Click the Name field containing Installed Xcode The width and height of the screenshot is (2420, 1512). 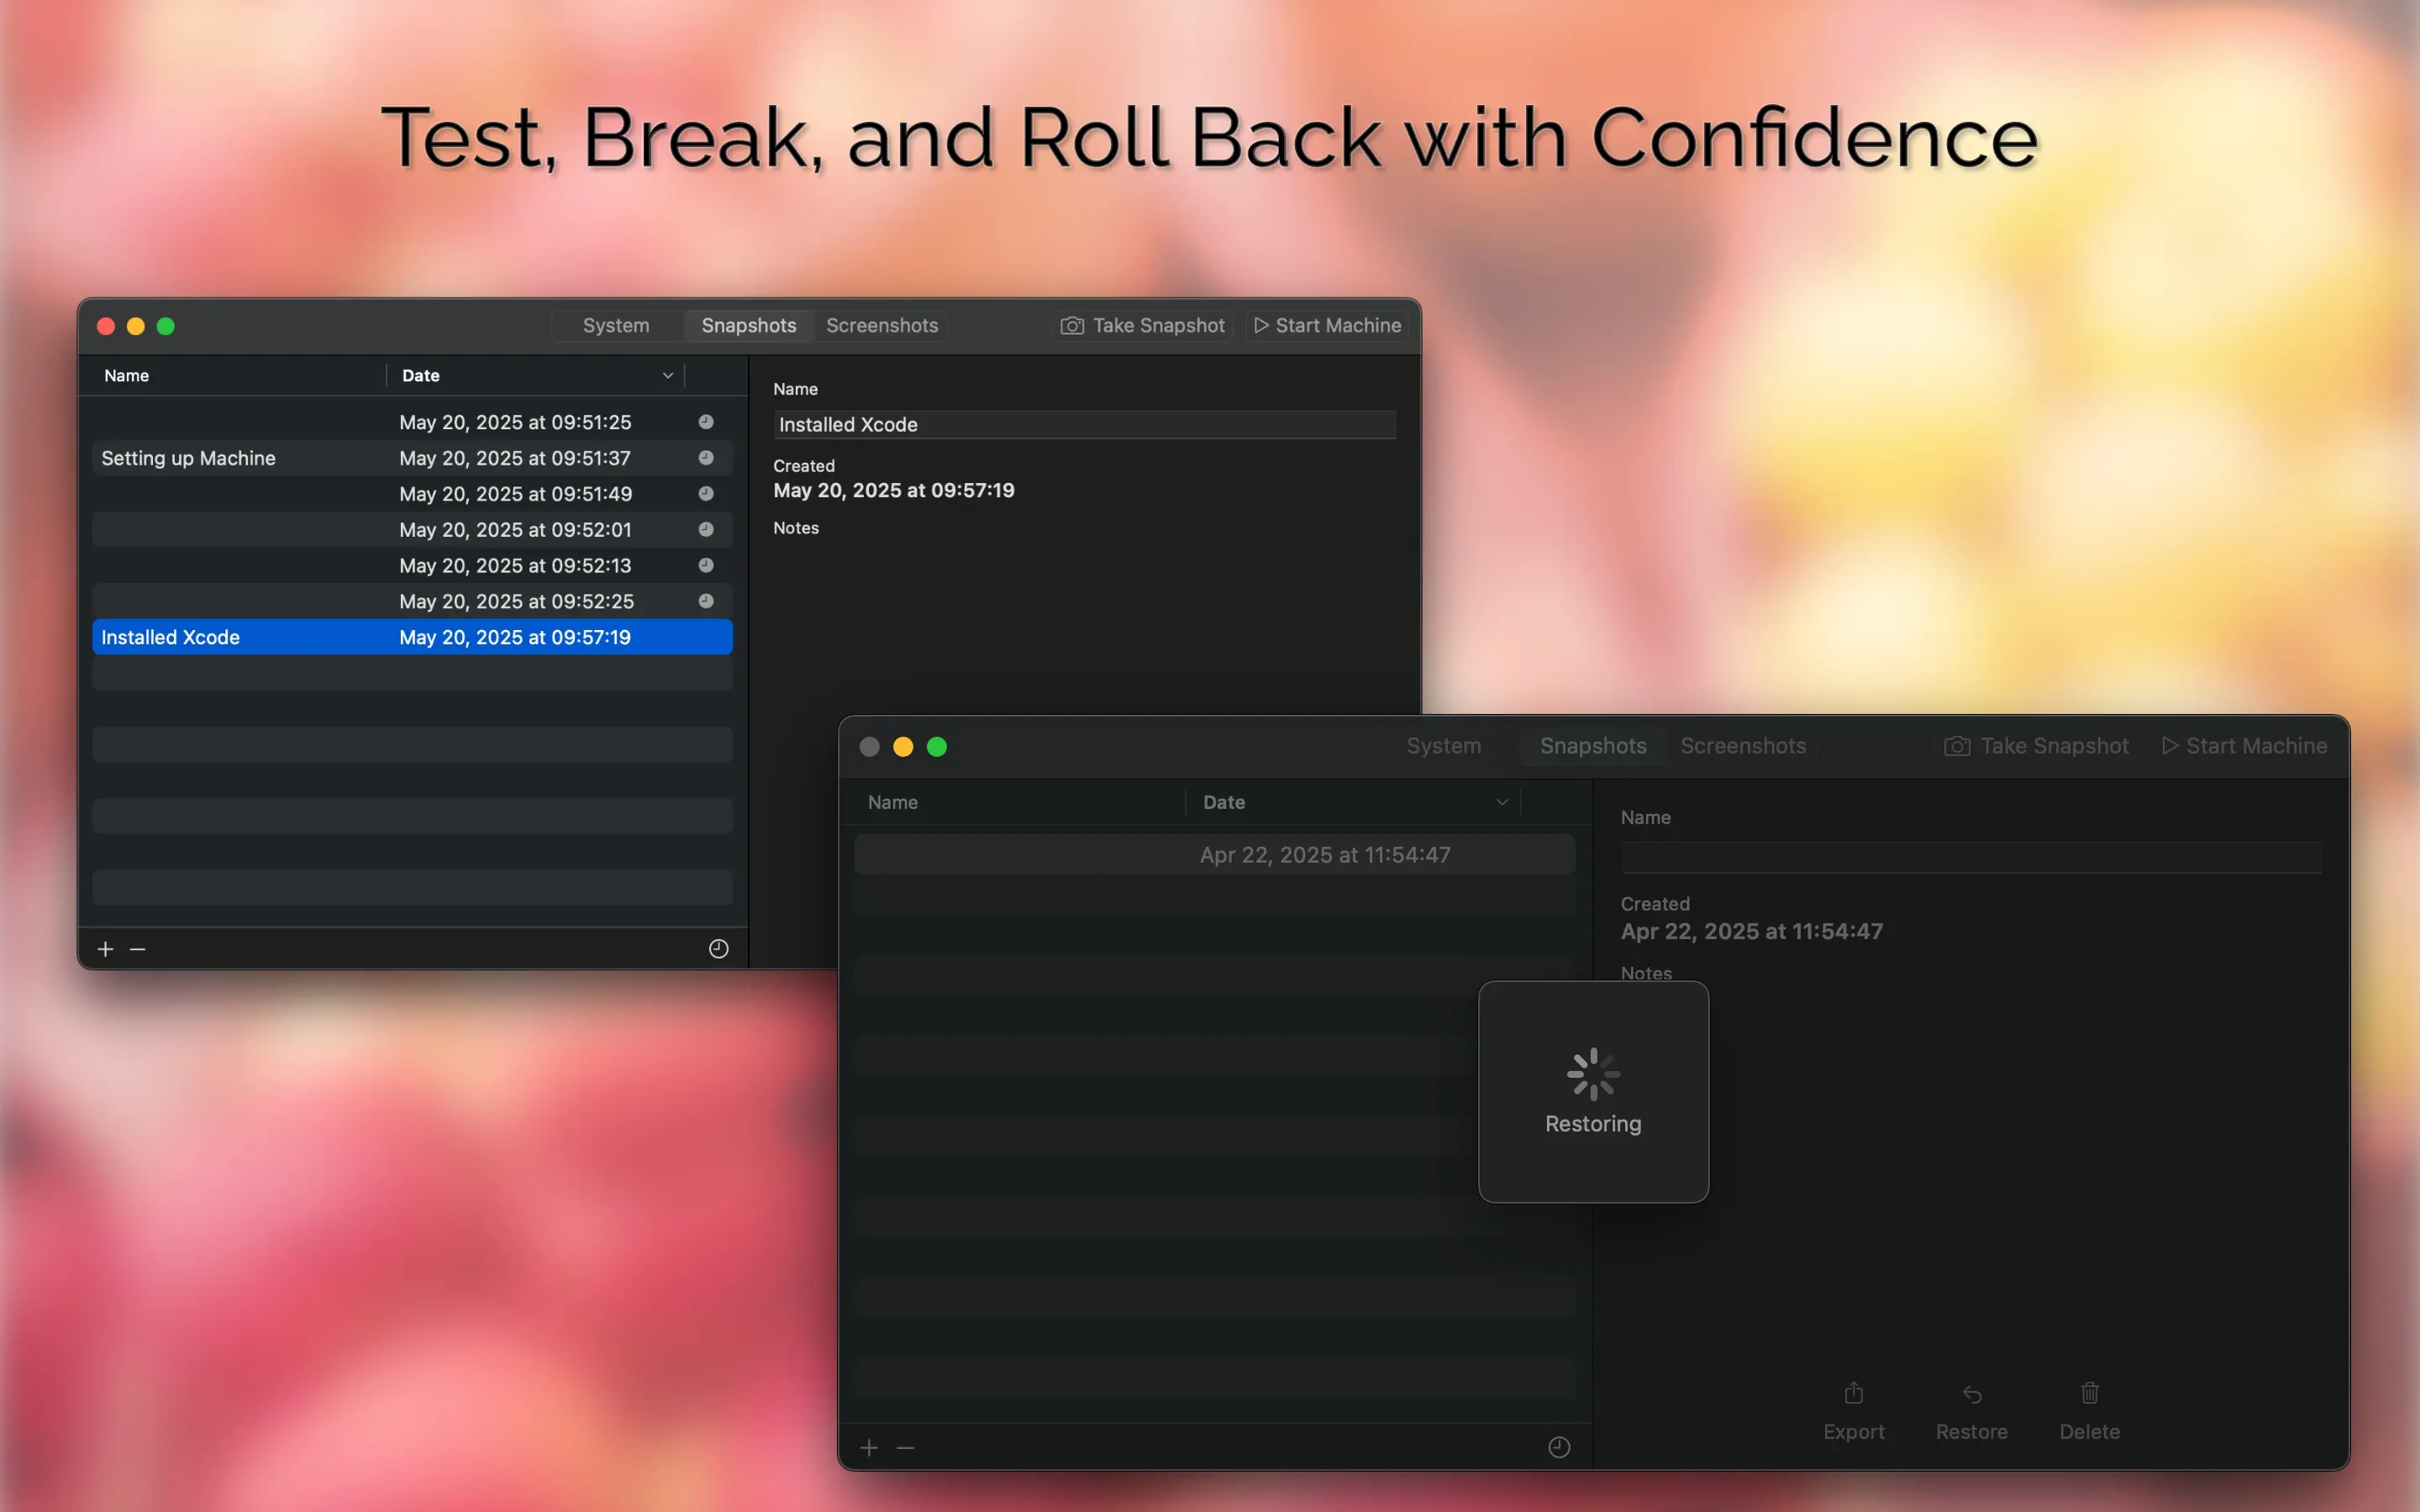(x=1084, y=425)
